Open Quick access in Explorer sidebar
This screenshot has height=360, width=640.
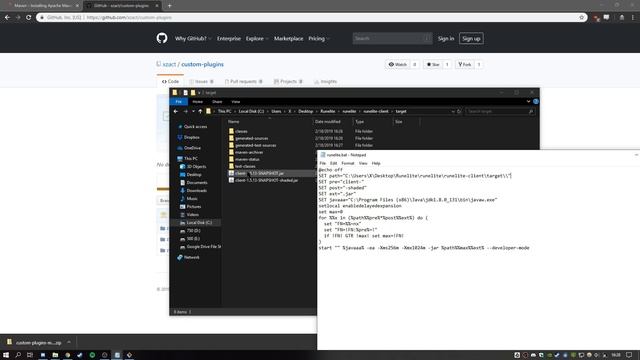coord(195,127)
